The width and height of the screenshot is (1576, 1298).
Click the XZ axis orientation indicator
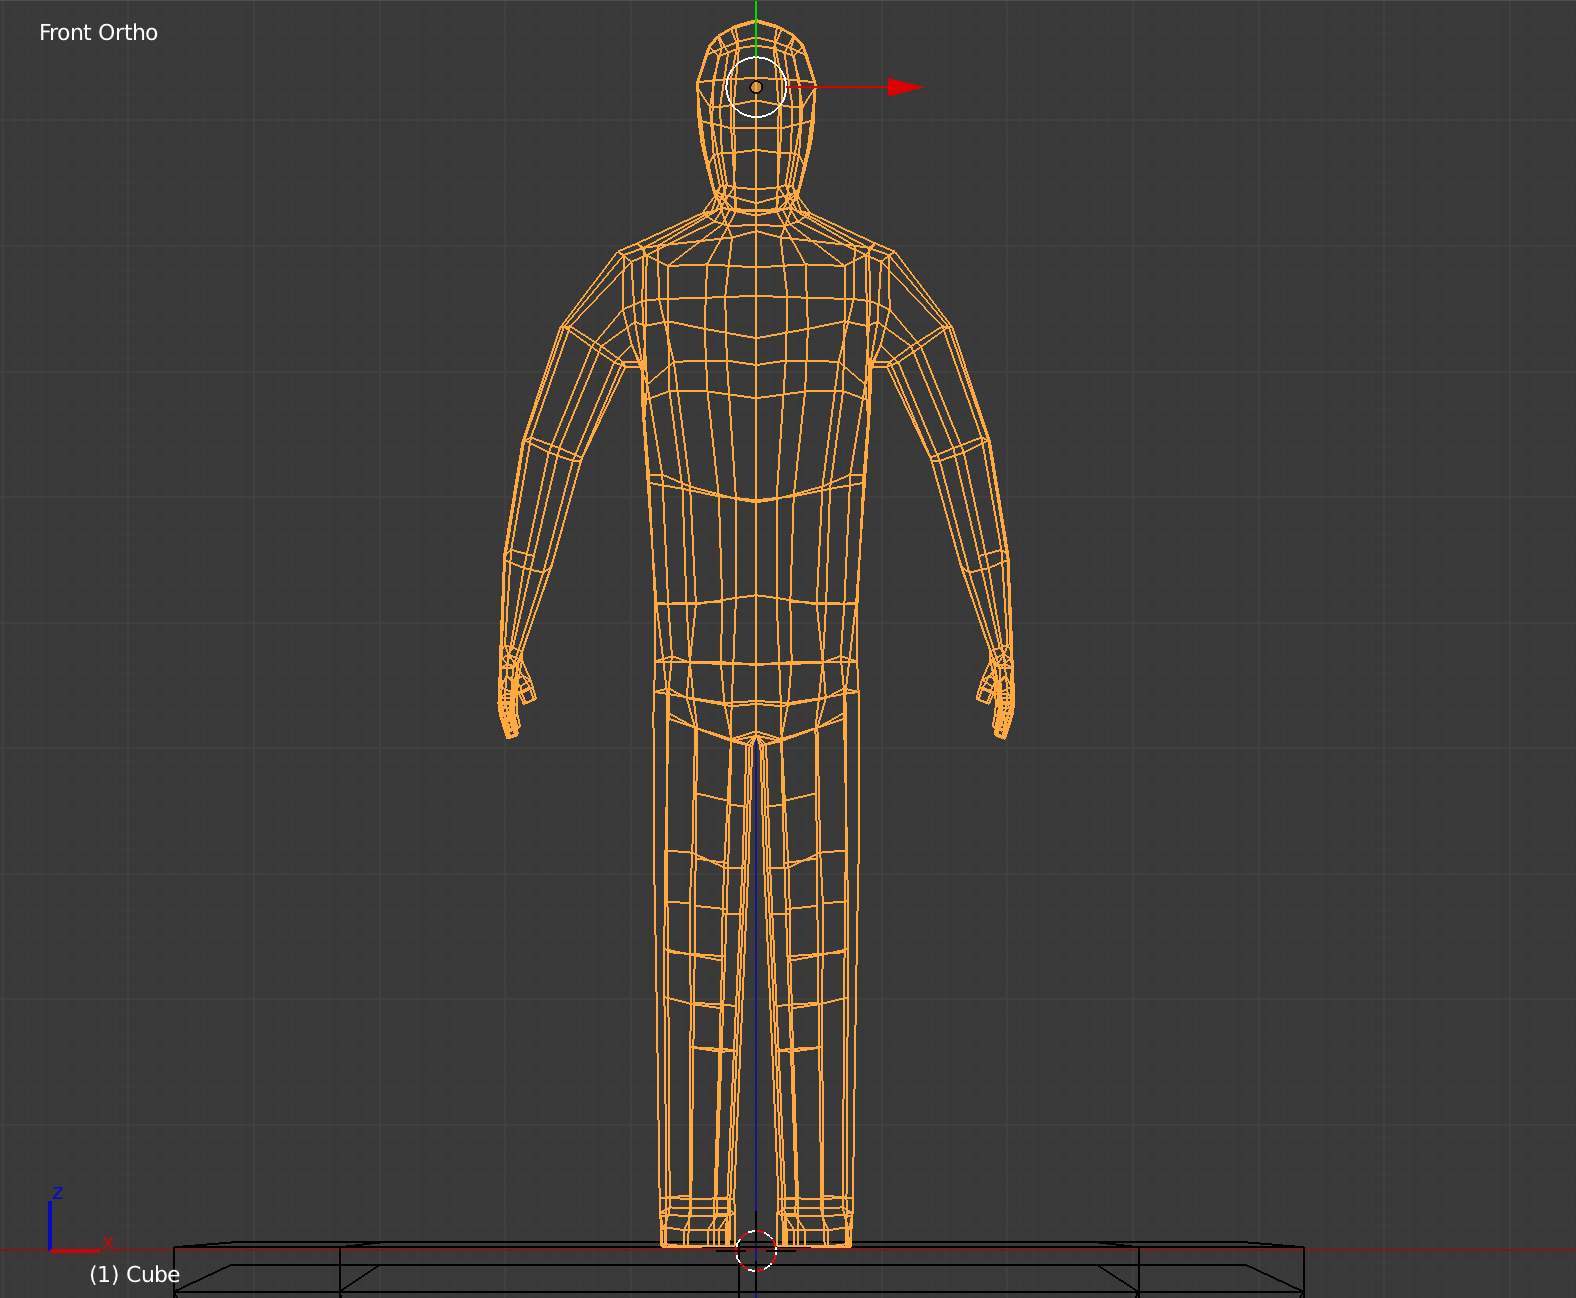80,1219
